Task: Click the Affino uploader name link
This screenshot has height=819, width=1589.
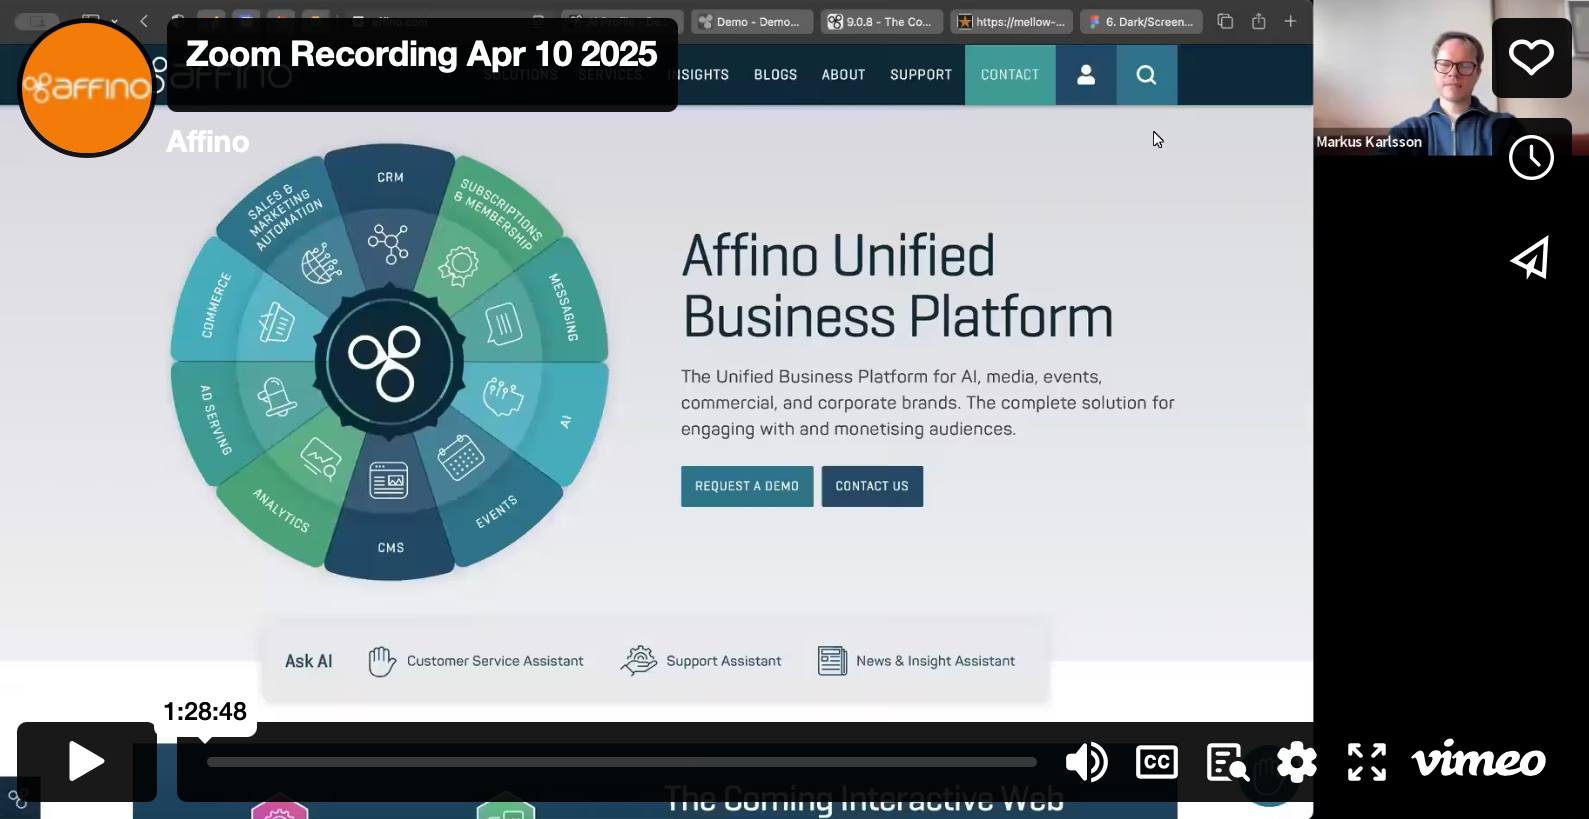Action: [x=208, y=142]
